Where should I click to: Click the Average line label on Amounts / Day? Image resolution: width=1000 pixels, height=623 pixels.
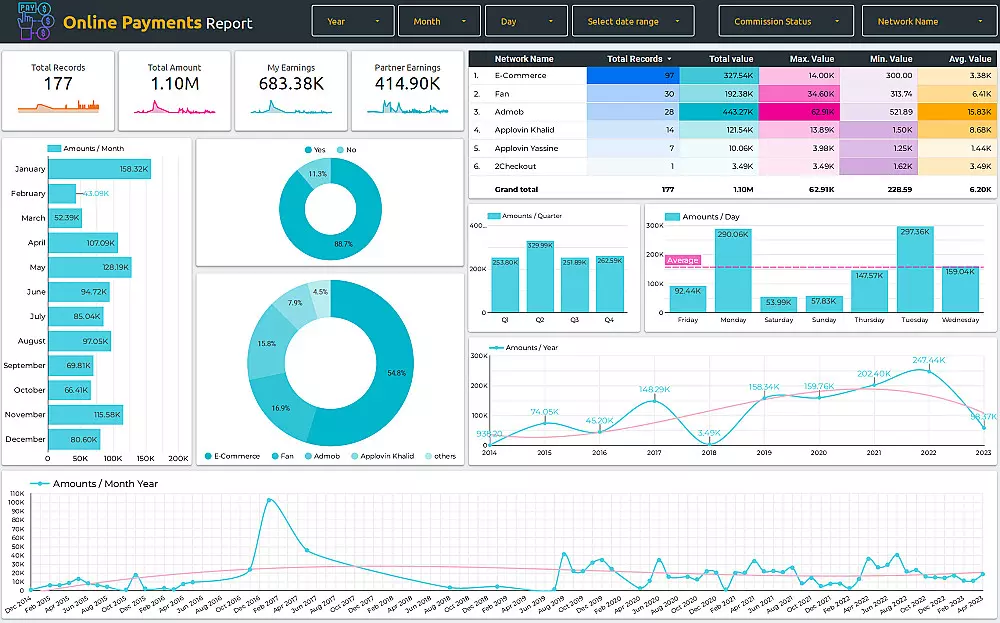(x=684, y=259)
